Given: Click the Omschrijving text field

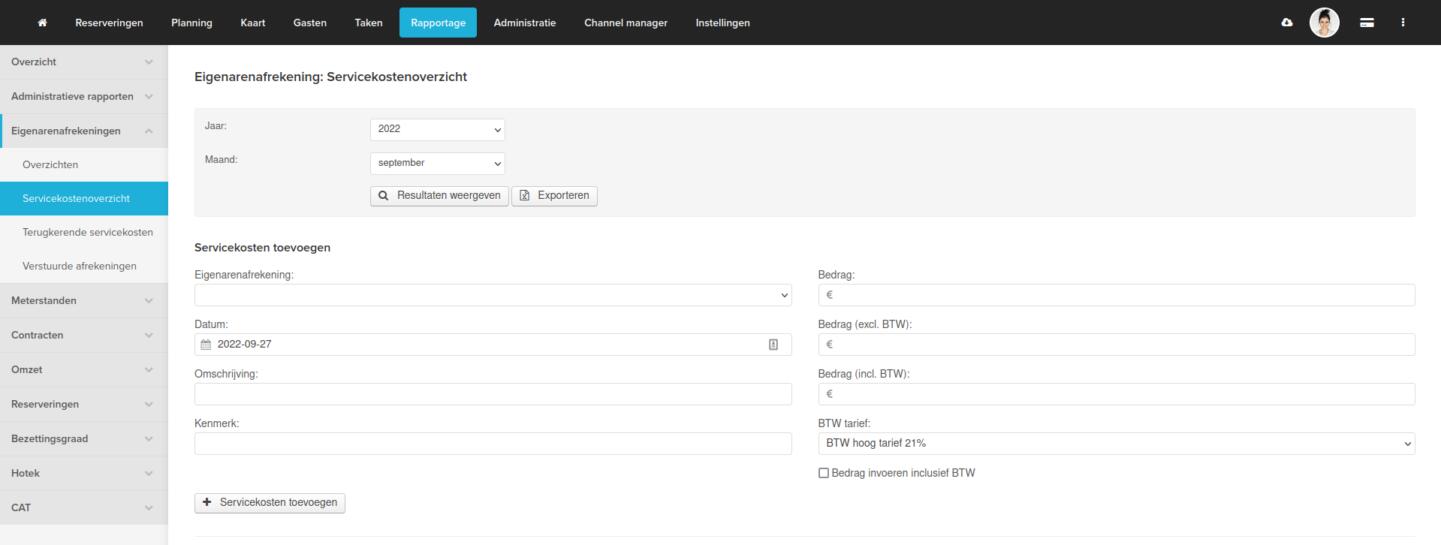Looking at the screenshot, I should click(x=492, y=394).
